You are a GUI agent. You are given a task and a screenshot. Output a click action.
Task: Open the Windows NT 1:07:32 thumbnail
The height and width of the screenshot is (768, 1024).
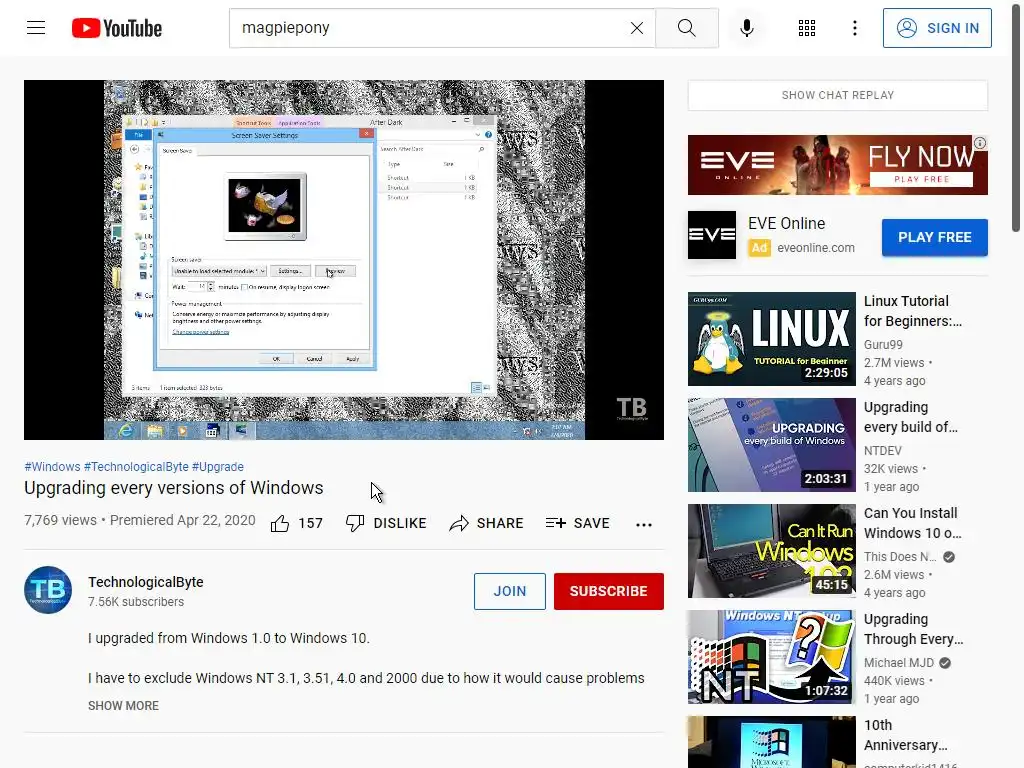pos(771,657)
